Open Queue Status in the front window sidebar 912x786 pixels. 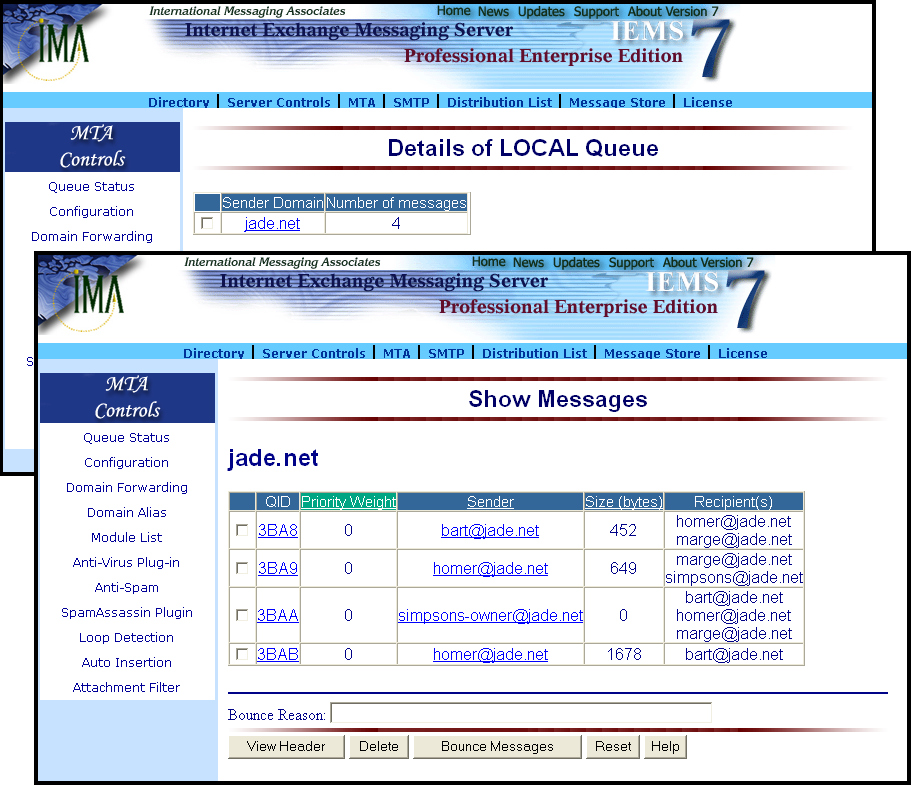(126, 438)
